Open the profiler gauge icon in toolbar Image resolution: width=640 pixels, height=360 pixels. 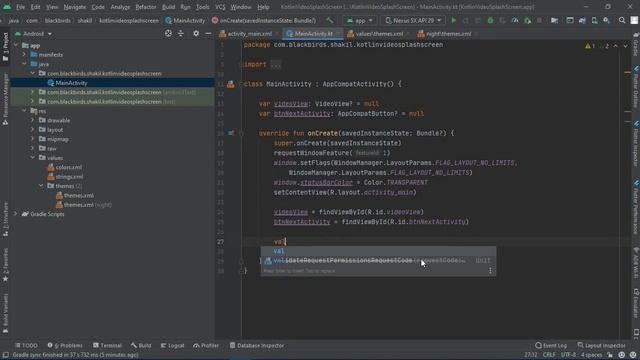(x=515, y=20)
